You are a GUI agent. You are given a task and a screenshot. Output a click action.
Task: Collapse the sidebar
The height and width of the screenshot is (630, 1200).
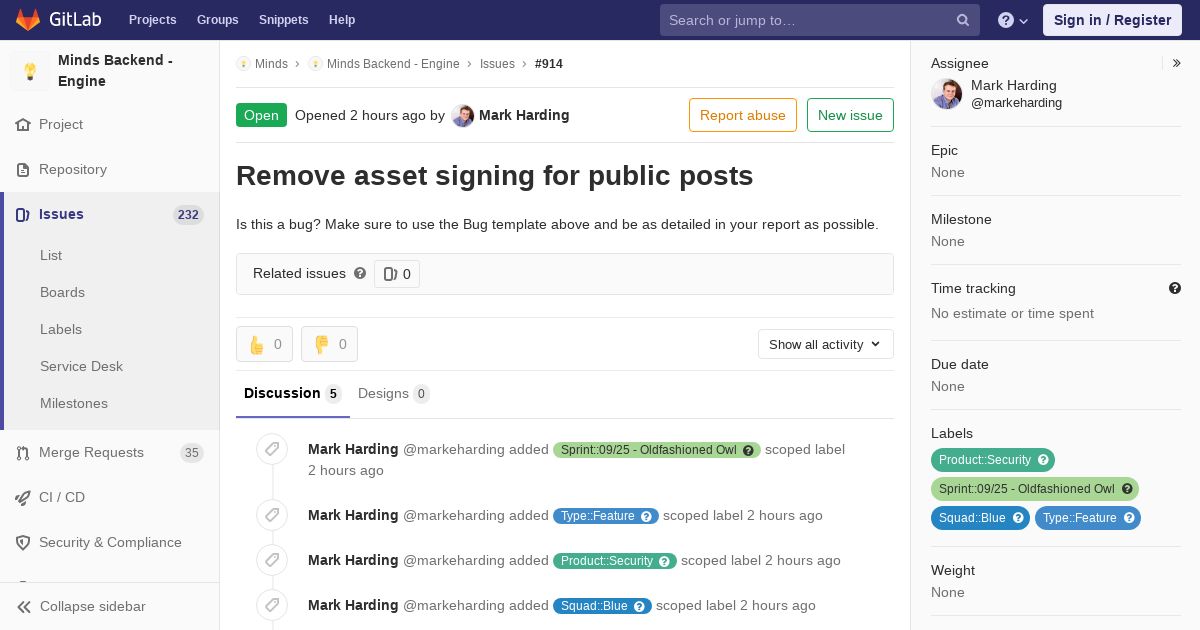tap(109, 606)
